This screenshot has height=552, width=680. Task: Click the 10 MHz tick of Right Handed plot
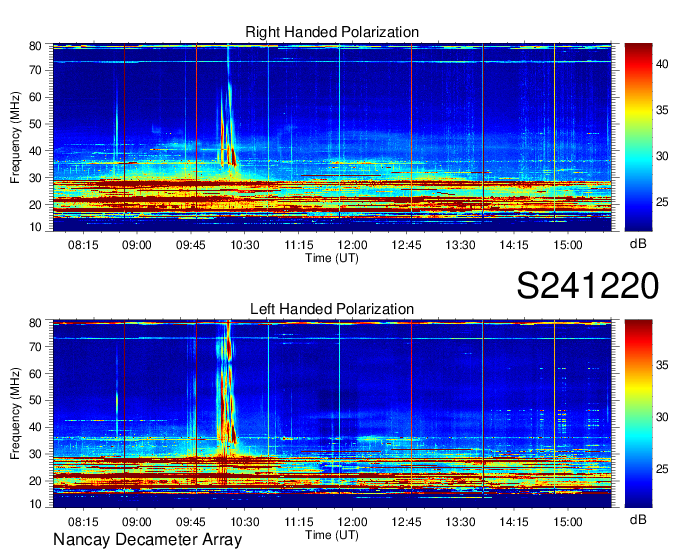click(x=36, y=227)
